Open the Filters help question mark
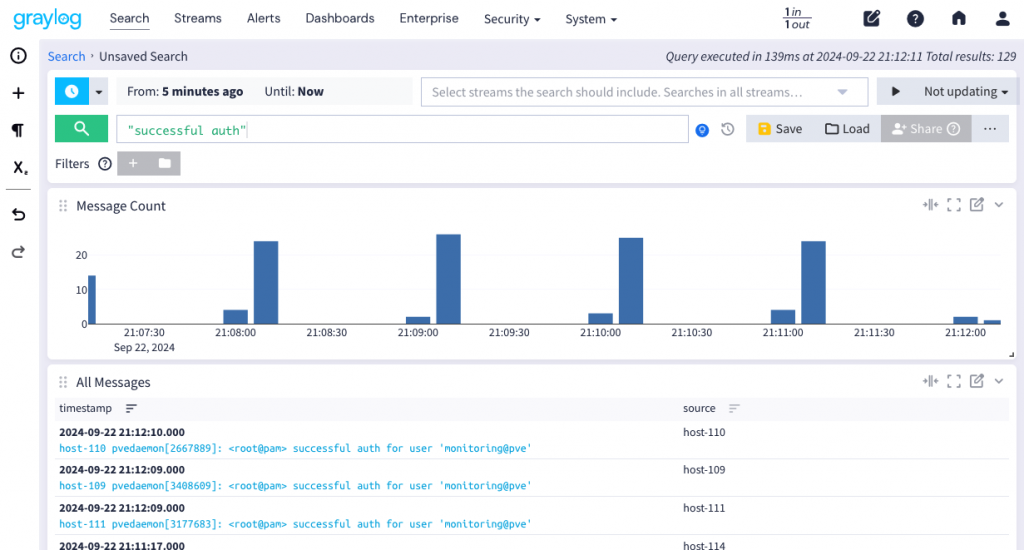Image resolution: width=1024 pixels, height=550 pixels. [x=105, y=164]
